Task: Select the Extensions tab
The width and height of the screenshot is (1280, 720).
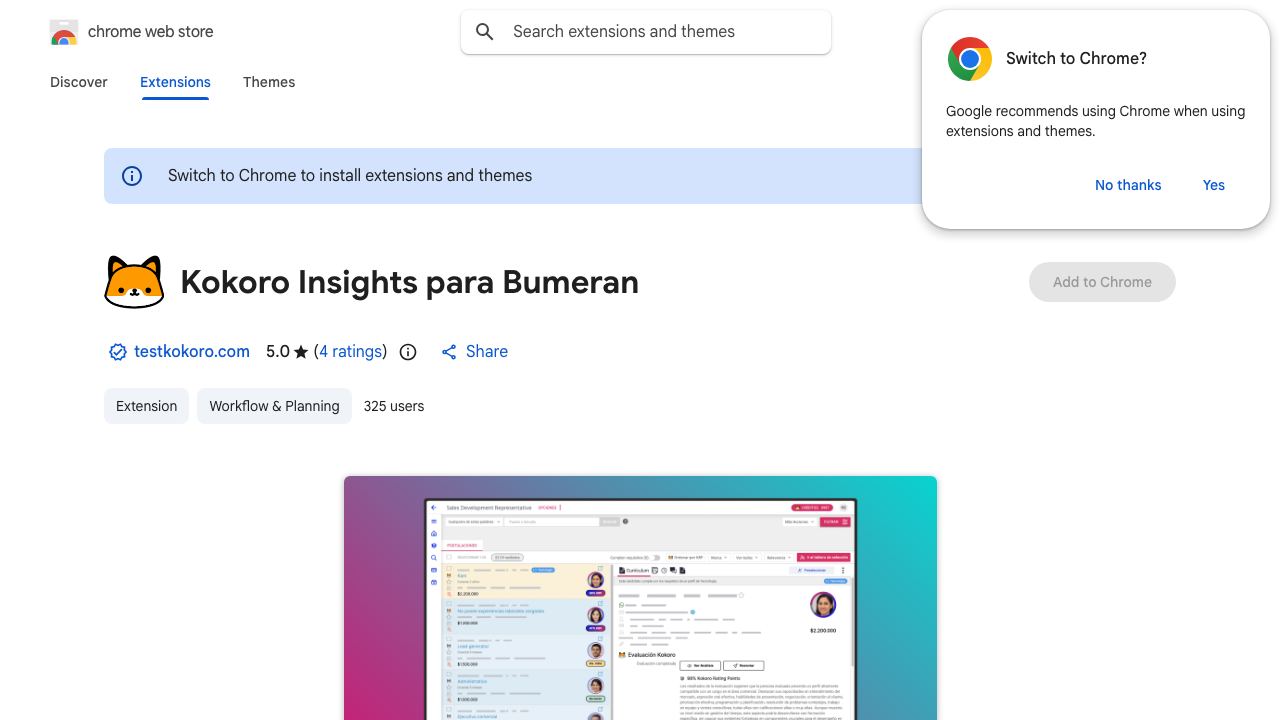Action: click(x=175, y=82)
